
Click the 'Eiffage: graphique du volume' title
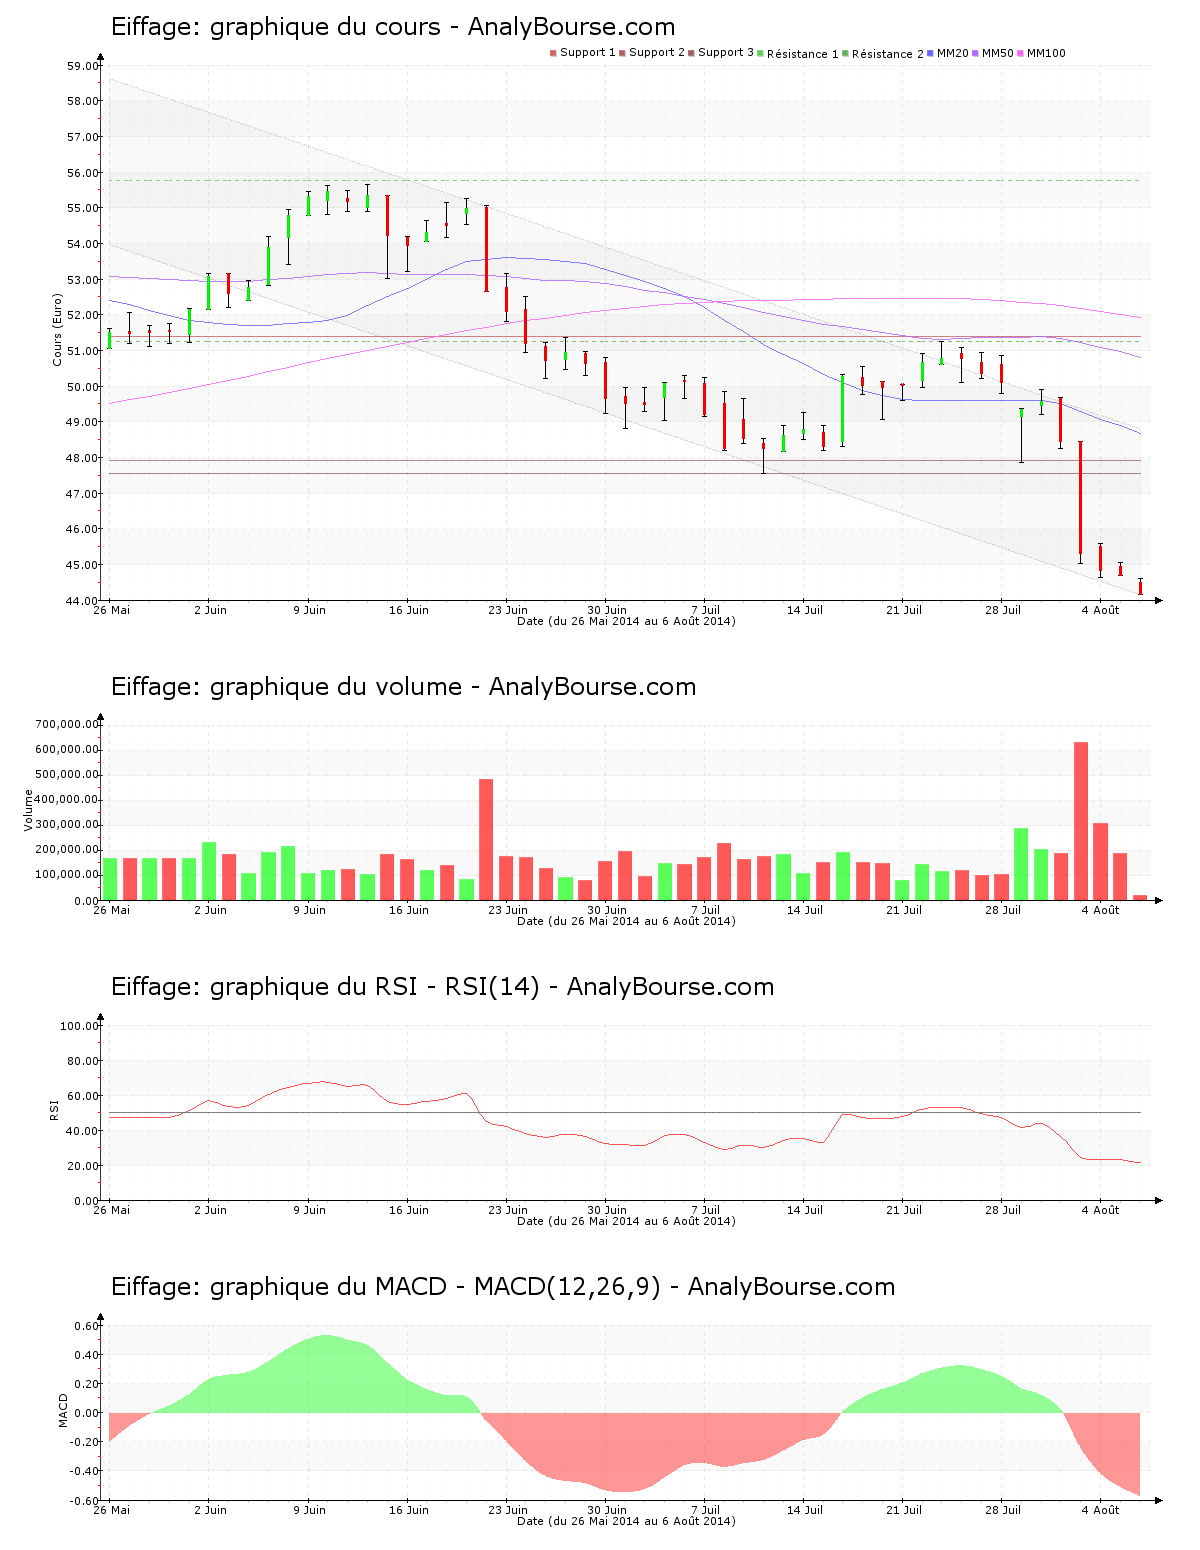(287, 687)
